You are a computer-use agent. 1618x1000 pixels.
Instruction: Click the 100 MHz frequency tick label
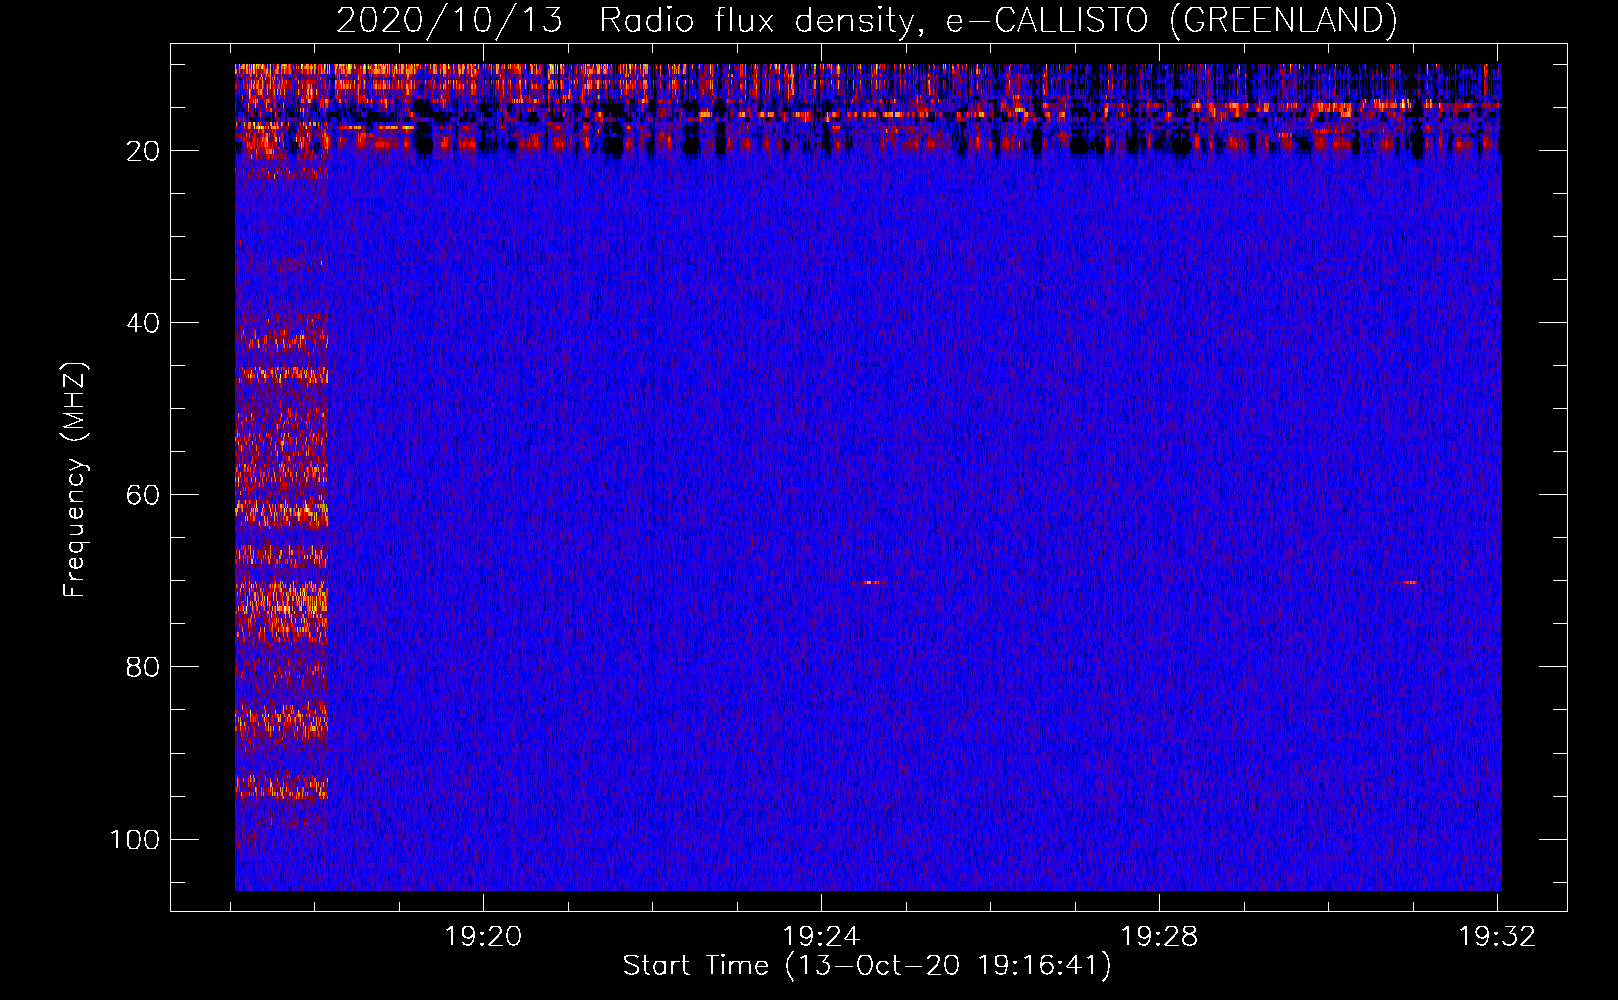click(x=135, y=839)
